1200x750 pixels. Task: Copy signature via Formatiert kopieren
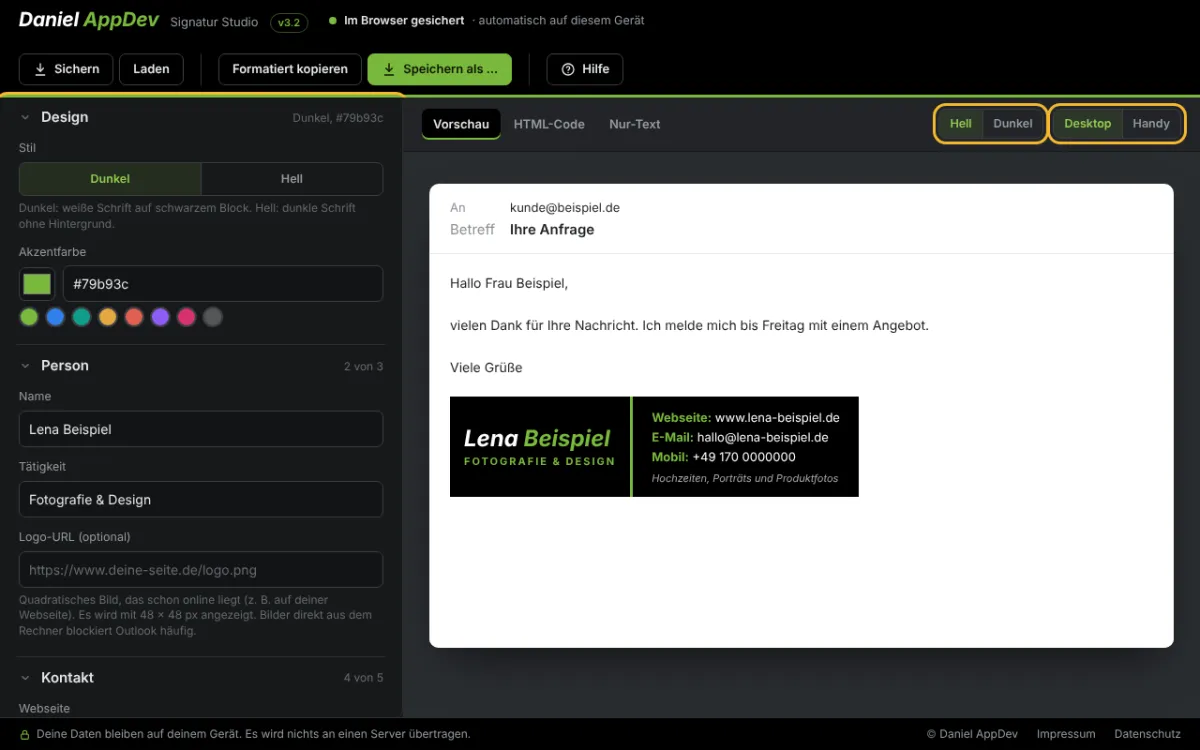coord(290,69)
